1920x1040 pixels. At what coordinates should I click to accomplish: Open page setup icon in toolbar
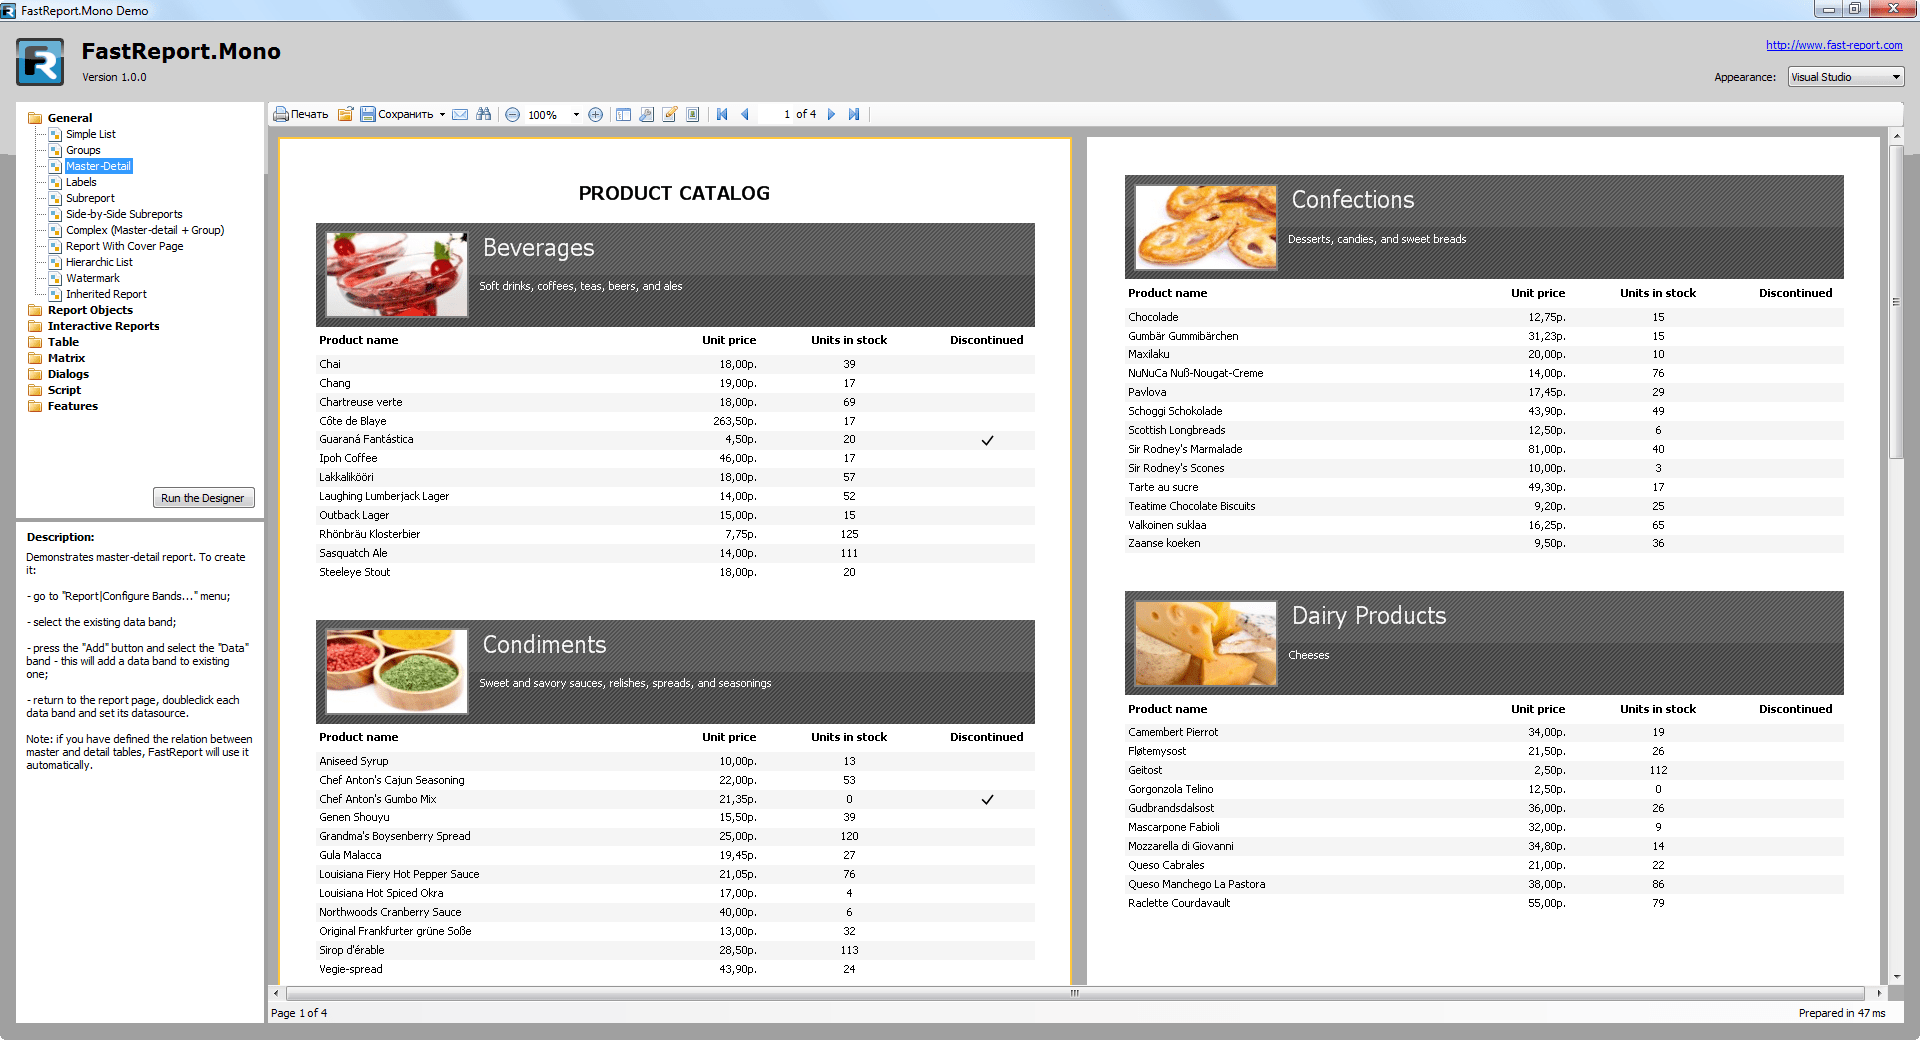tap(646, 114)
